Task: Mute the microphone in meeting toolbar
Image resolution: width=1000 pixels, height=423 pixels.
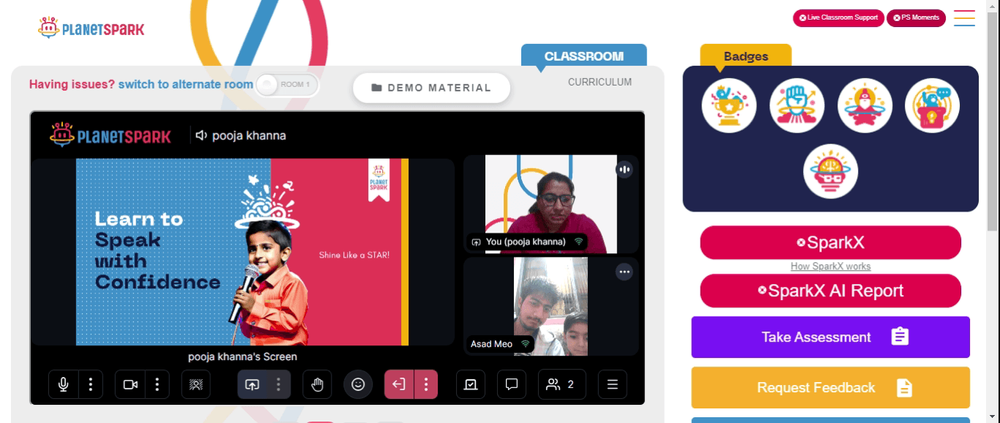Action: point(63,385)
